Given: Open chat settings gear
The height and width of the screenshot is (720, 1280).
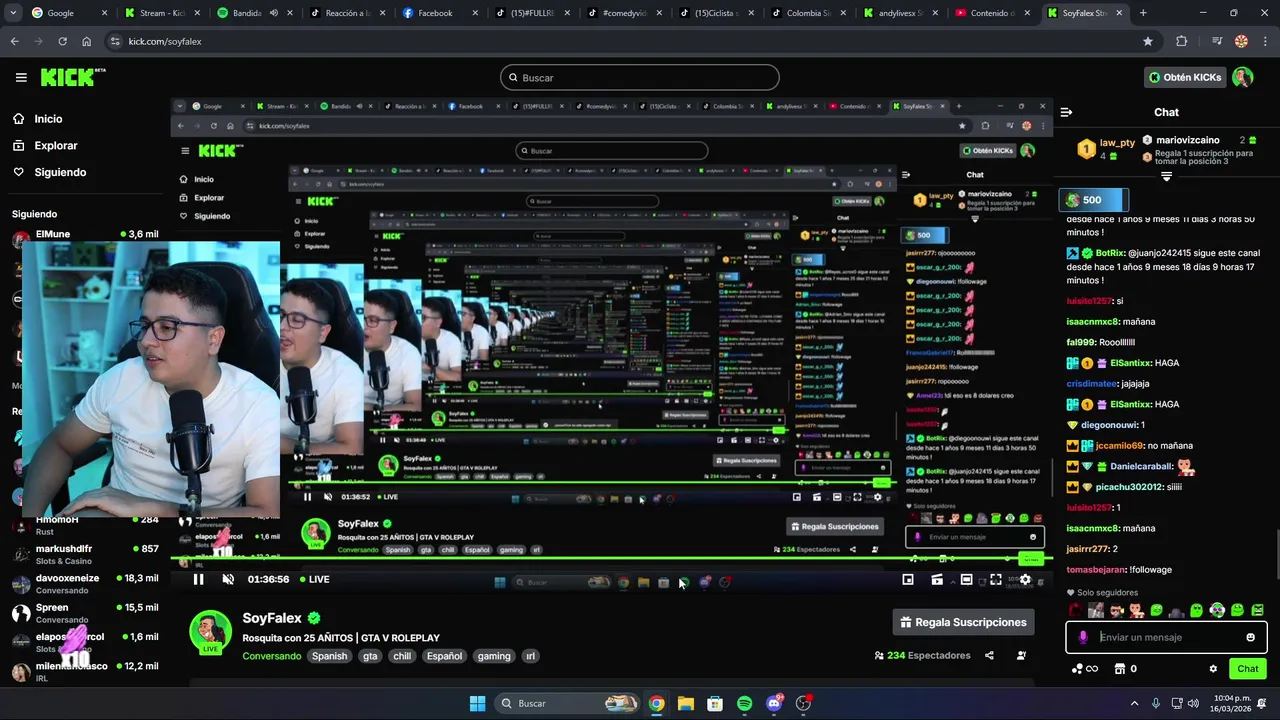Looking at the screenshot, I should pyautogui.click(x=1213, y=669).
